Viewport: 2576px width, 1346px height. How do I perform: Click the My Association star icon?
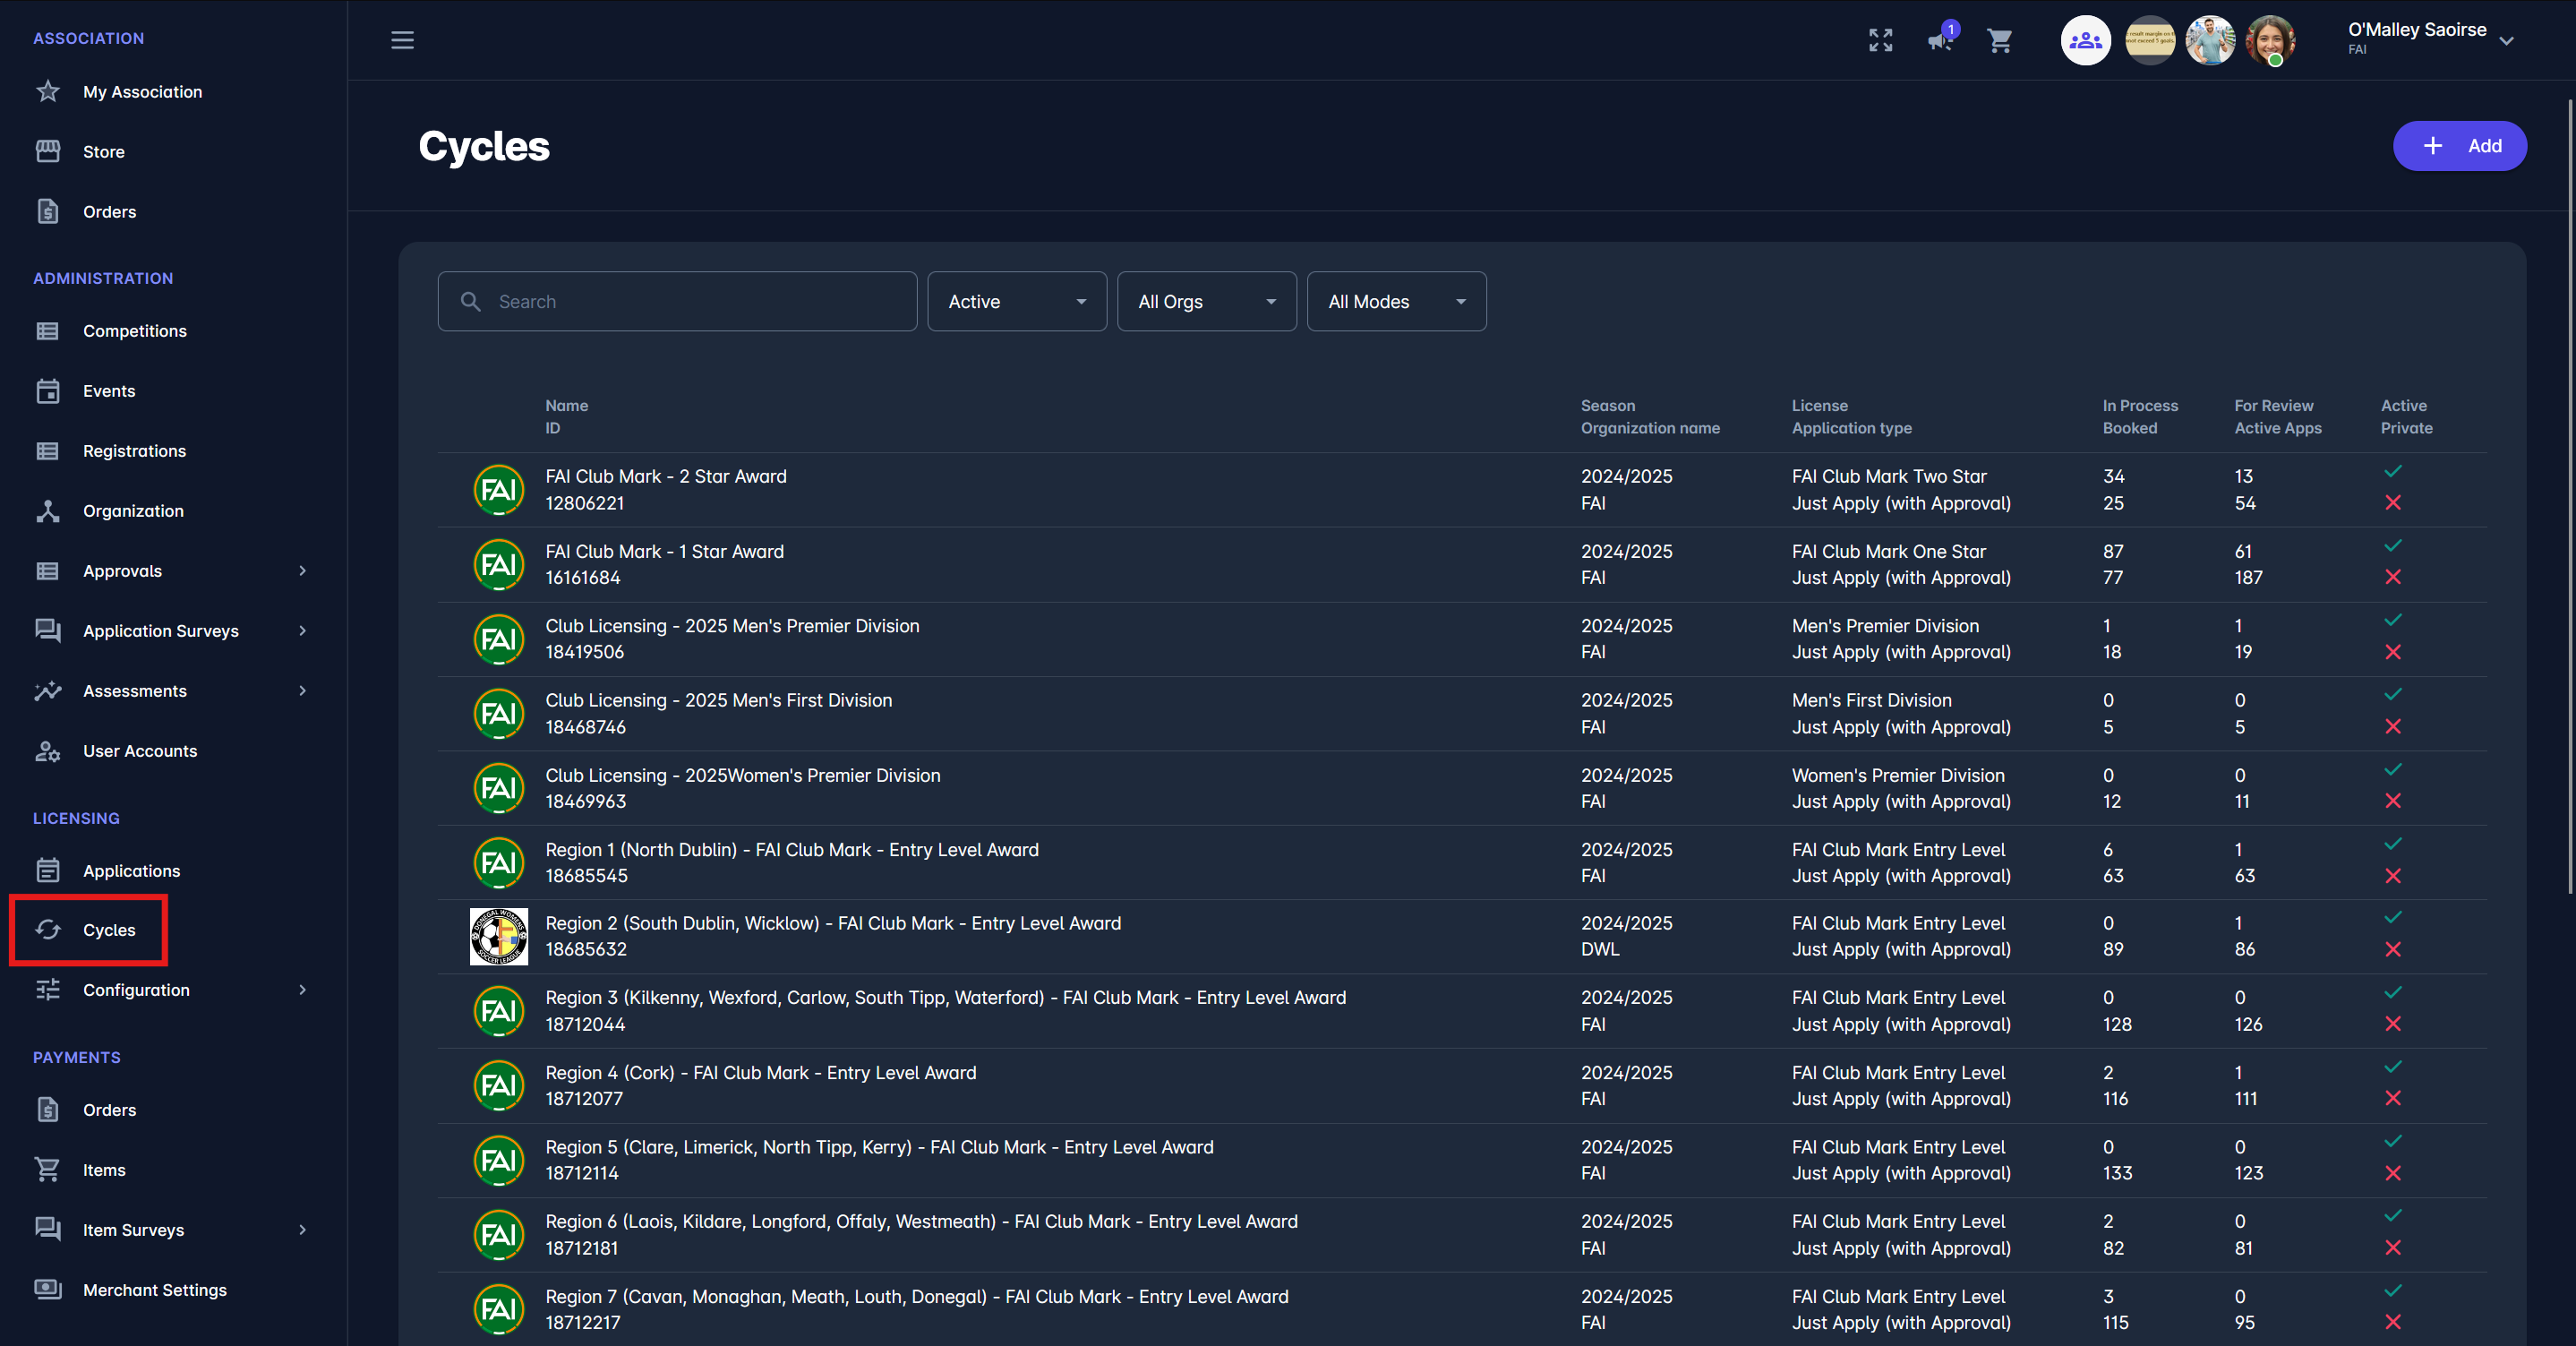click(48, 92)
